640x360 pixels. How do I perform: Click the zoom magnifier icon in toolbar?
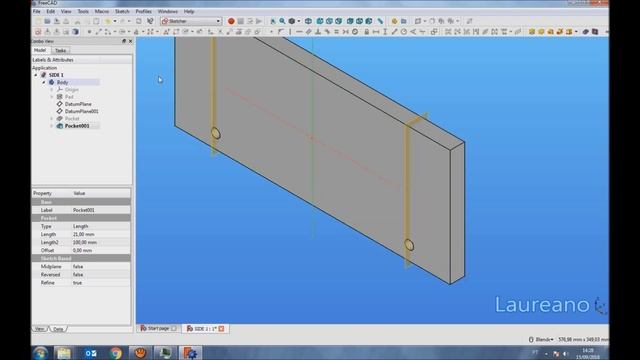pyautogui.click(x=282, y=21)
